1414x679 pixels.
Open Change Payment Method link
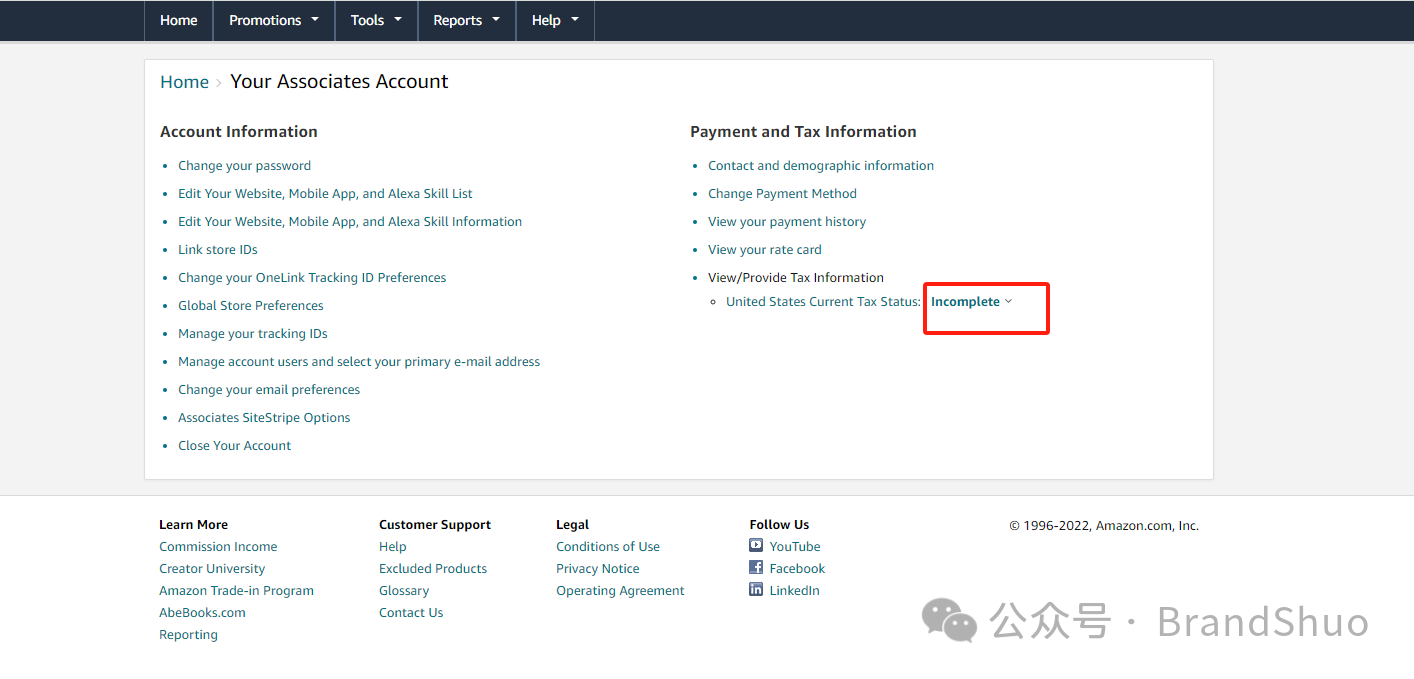[782, 194]
